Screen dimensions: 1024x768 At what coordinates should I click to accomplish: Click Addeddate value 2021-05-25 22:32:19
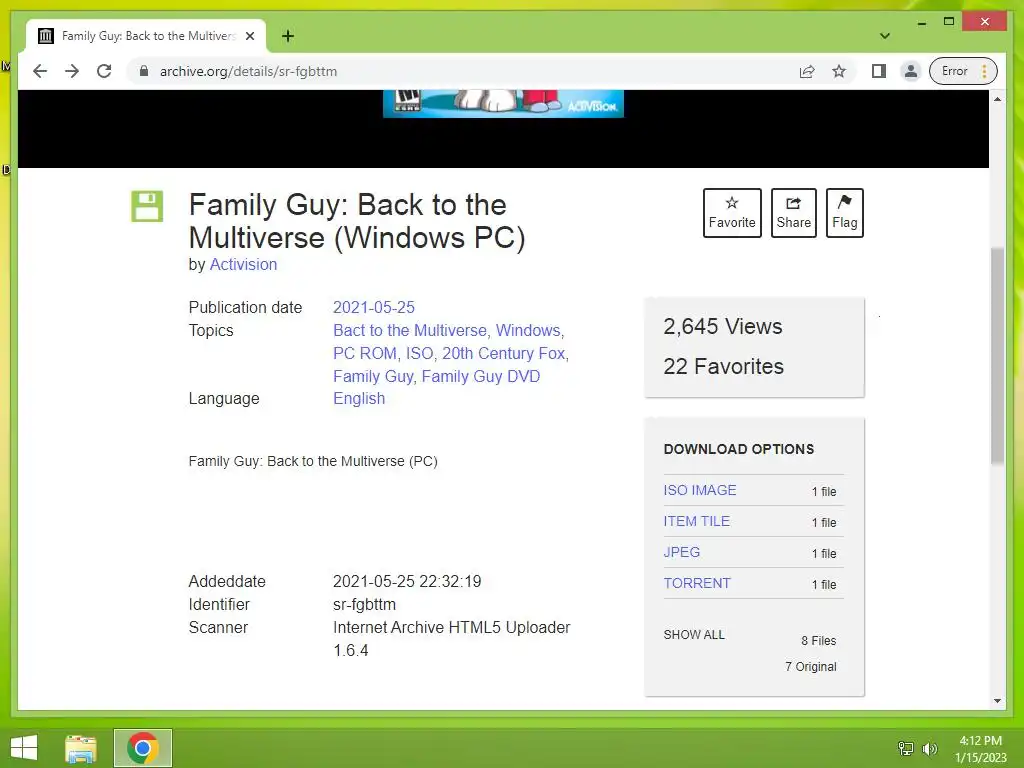tap(407, 581)
